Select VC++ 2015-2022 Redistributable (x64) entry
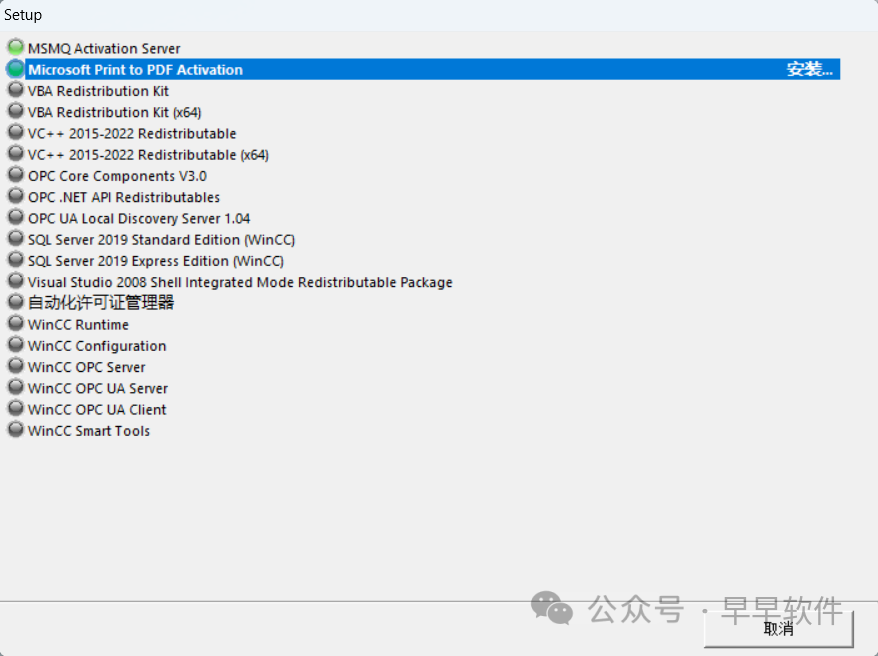 point(148,155)
